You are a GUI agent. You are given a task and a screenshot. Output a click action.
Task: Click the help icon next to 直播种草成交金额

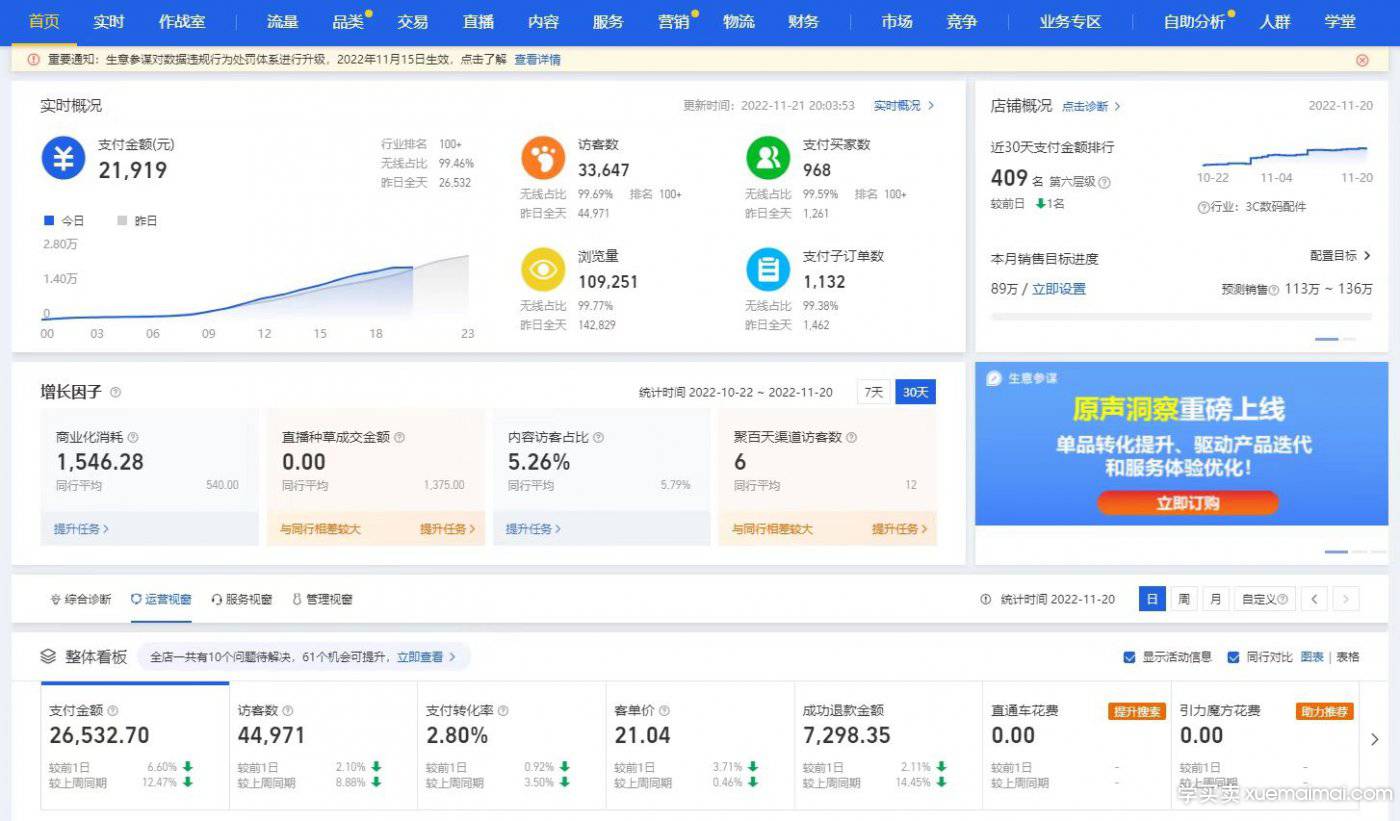click(399, 437)
